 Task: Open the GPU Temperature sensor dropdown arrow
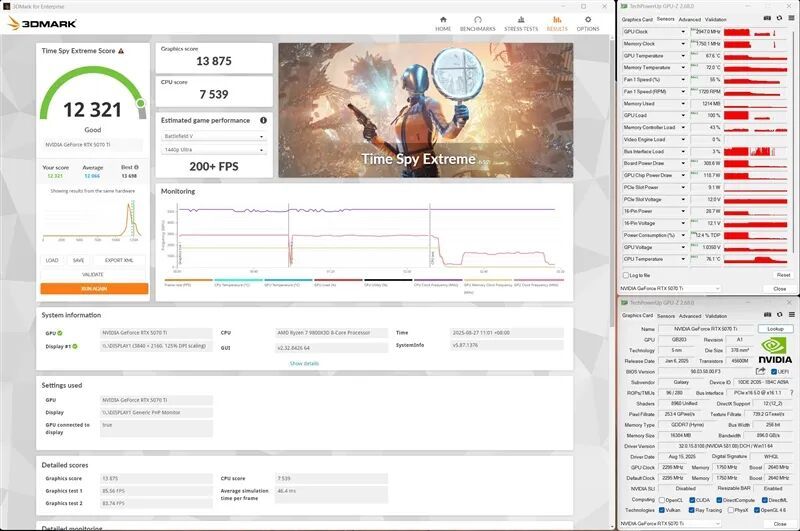(x=683, y=56)
